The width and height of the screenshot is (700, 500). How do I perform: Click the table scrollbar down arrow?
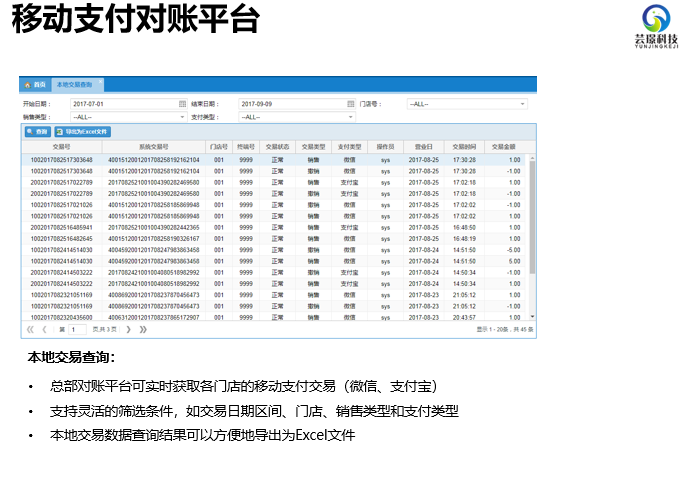pyautogui.click(x=532, y=317)
